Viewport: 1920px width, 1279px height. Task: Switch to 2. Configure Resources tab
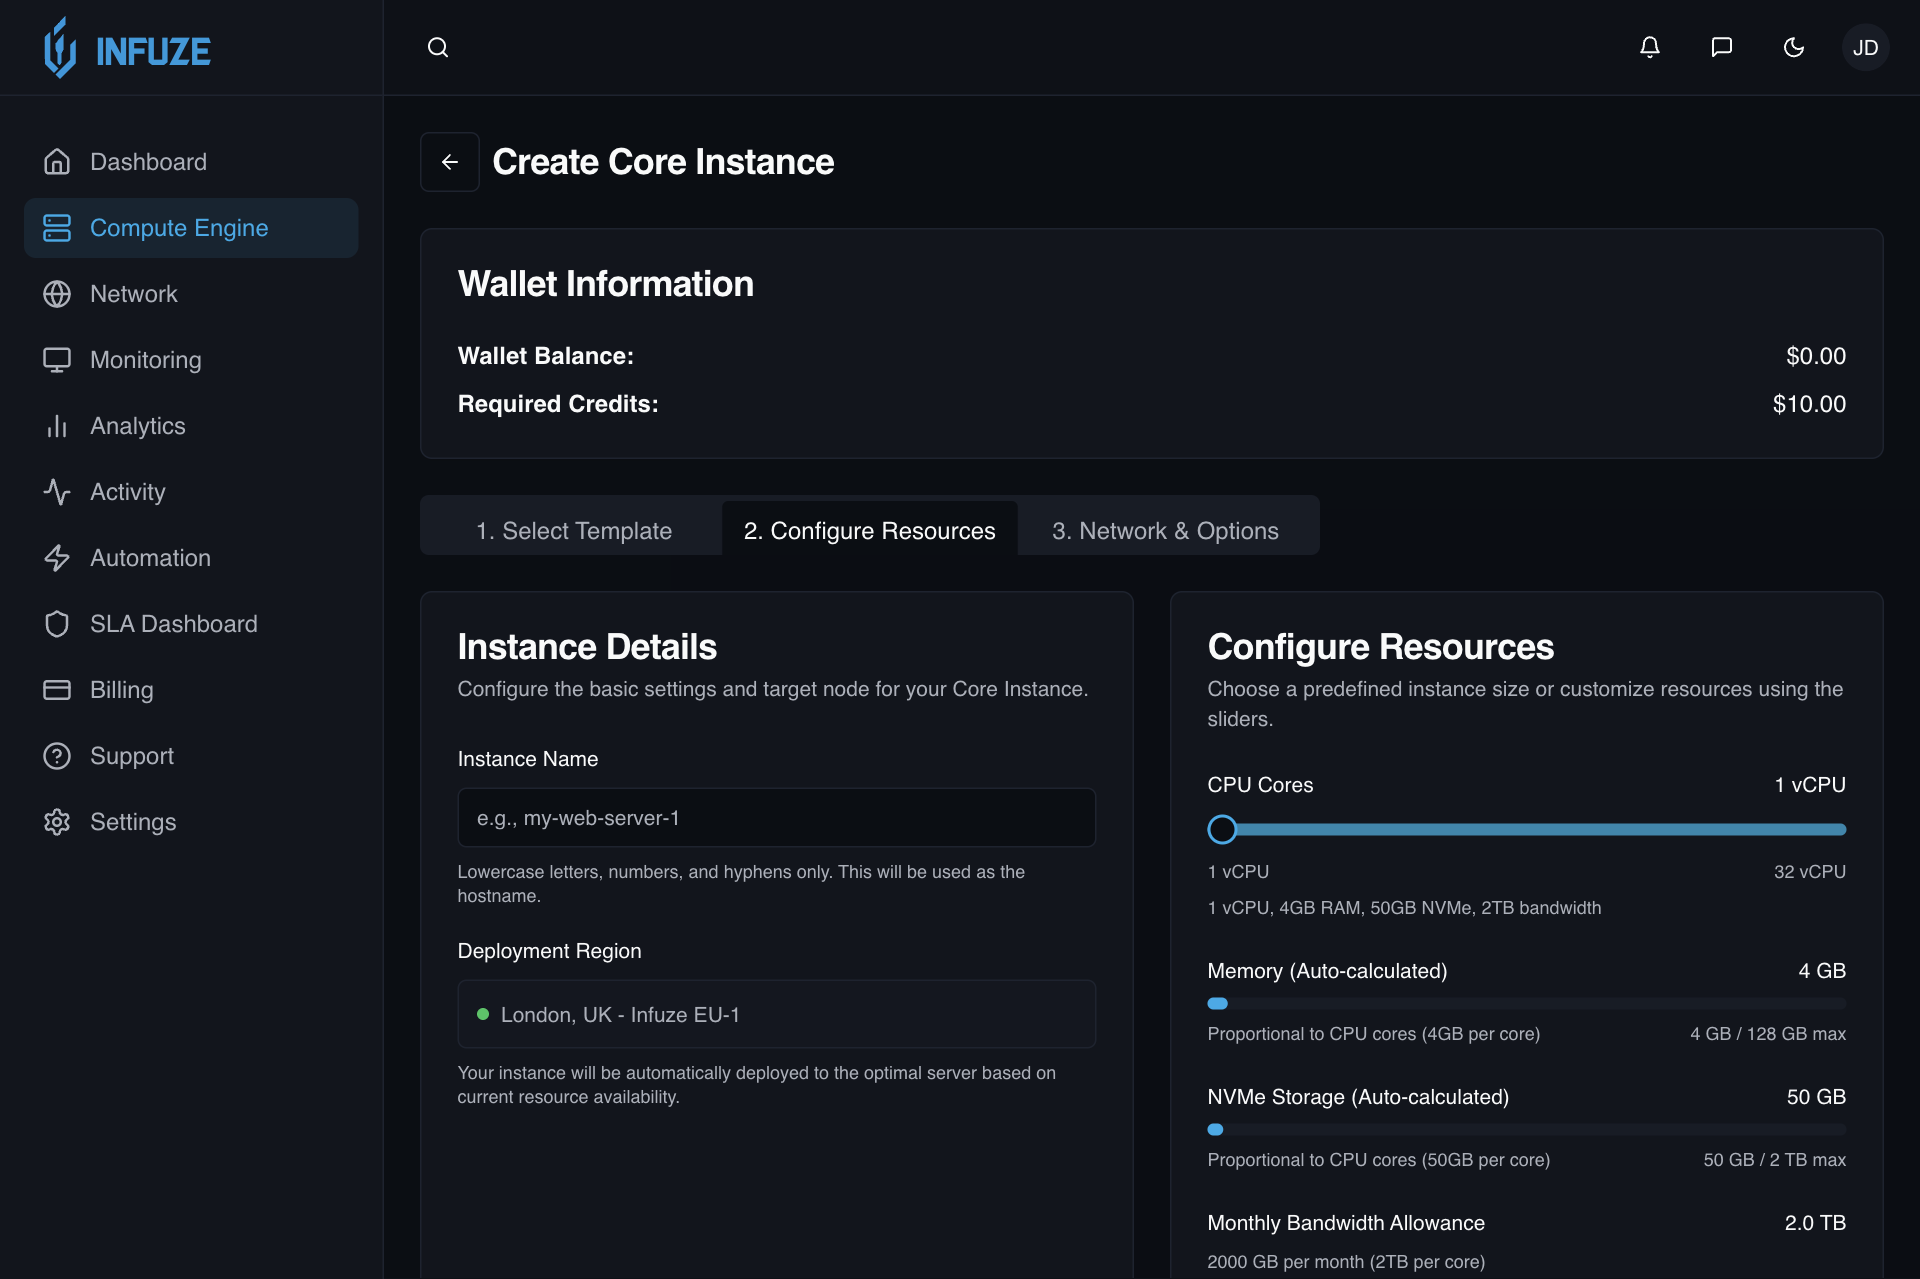(869, 530)
